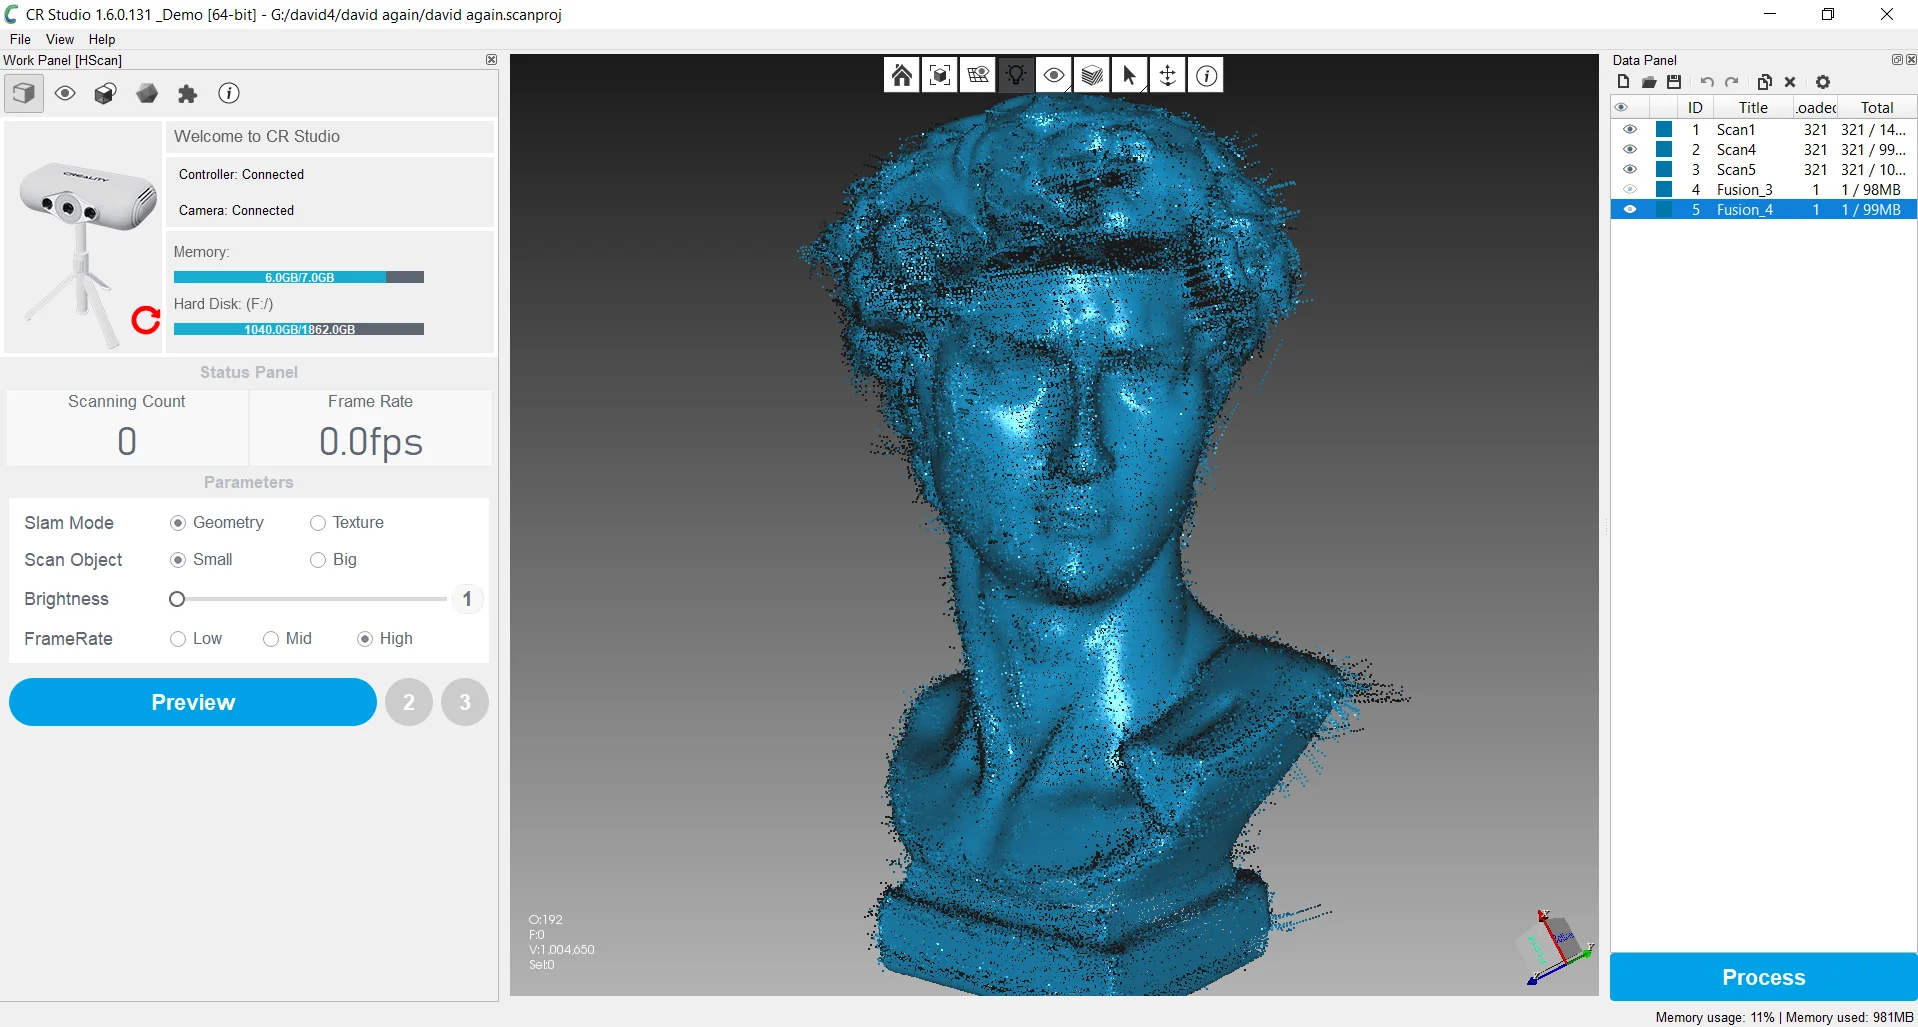This screenshot has width=1918, height=1027.
Task: Create a new project in Data Panel
Action: (1623, 82)
